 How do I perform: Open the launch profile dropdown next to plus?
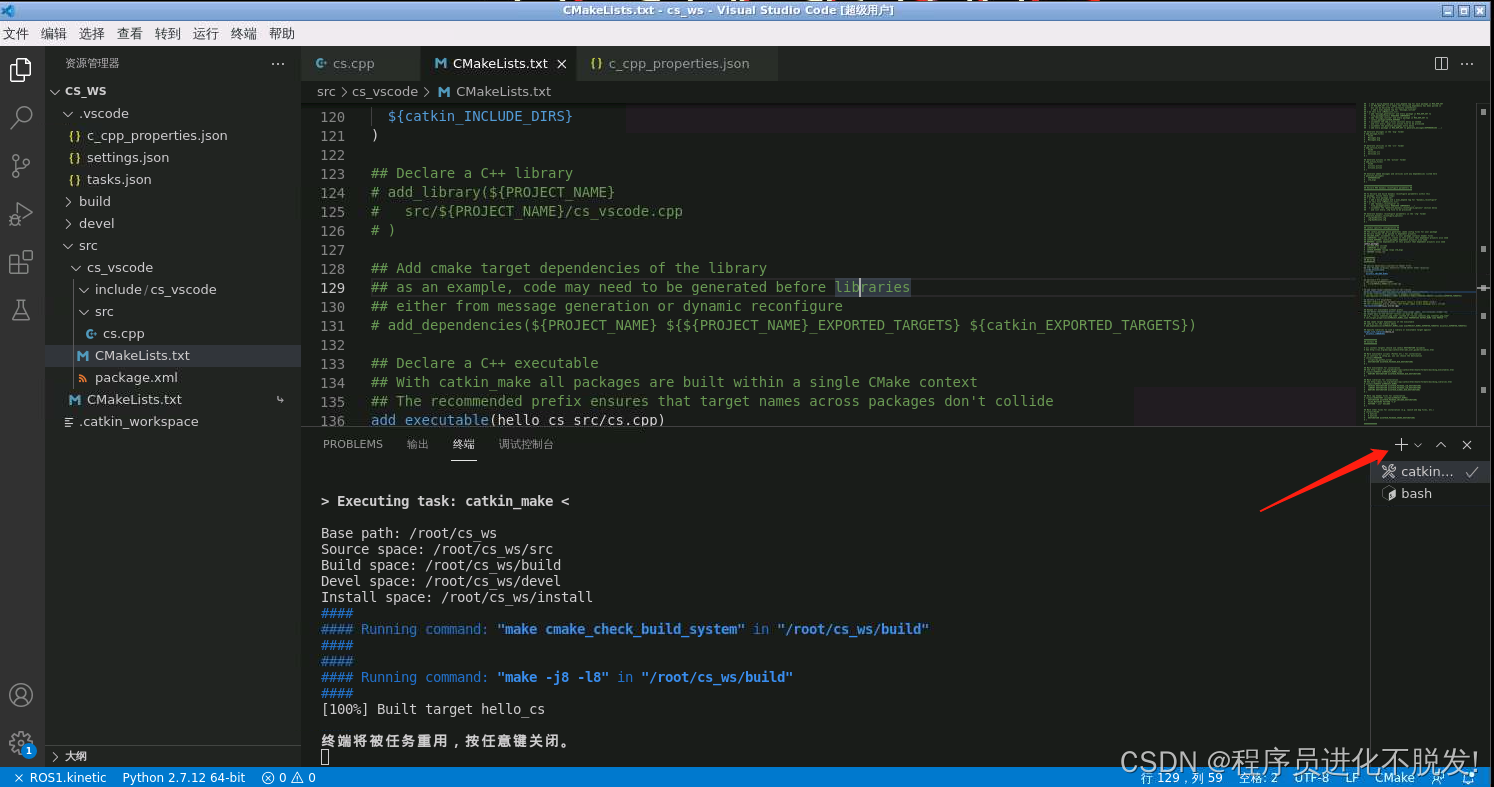click(1418, 445)
